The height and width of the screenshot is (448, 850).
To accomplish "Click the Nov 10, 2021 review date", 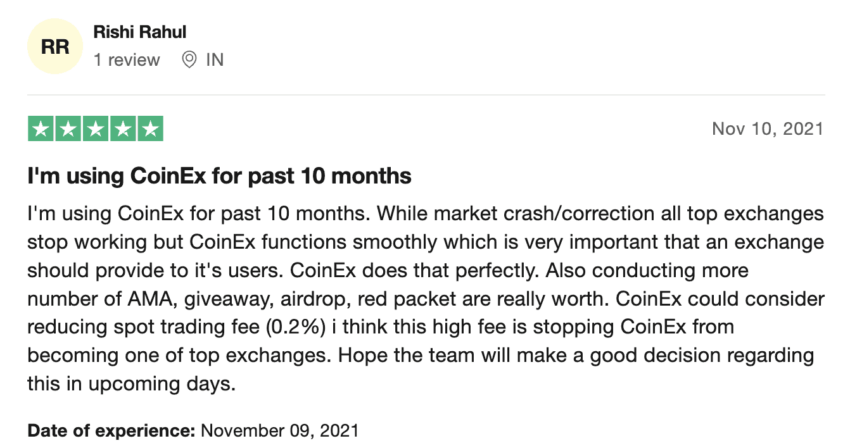I will tap(767, 129).
